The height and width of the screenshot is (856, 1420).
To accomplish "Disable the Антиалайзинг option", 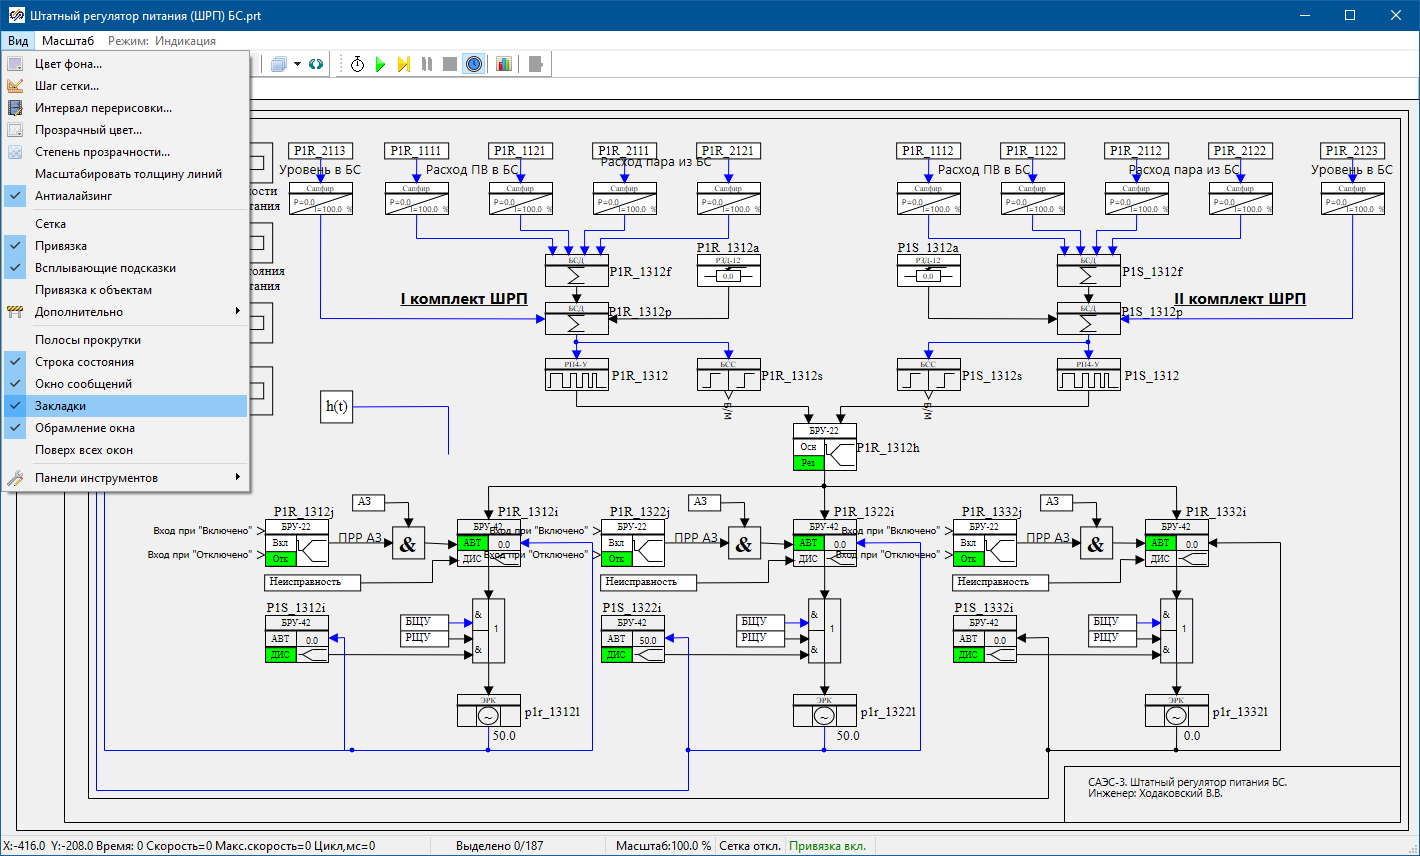I will (x=74, y=196).
